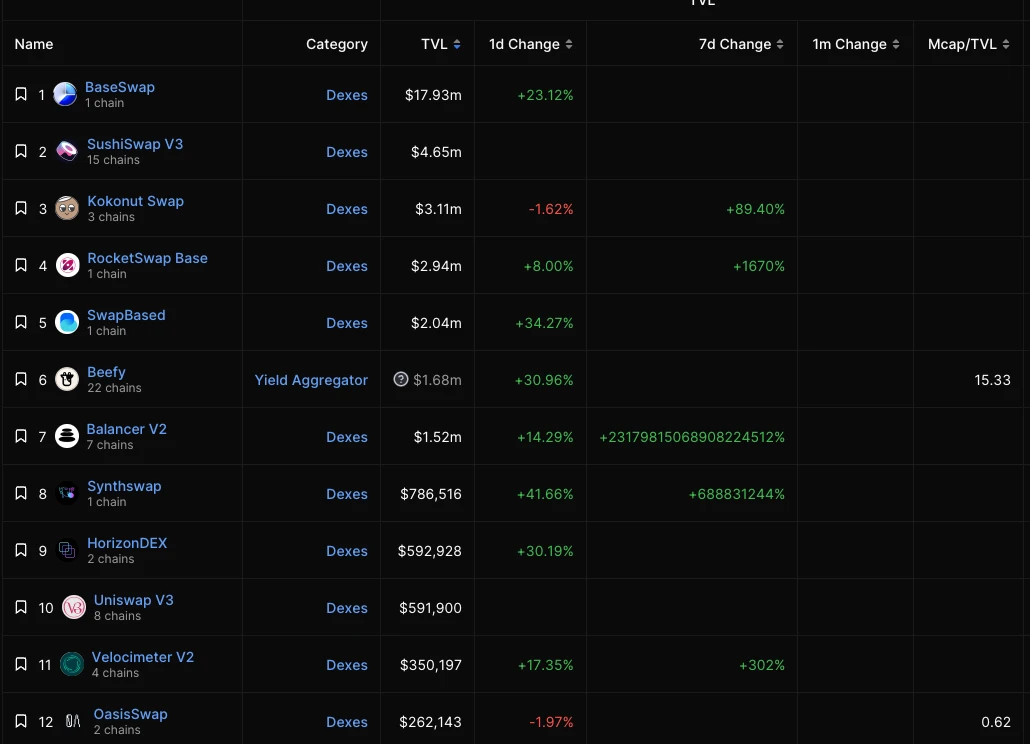Click the Name column header
1030x744 pixels.
34,44
